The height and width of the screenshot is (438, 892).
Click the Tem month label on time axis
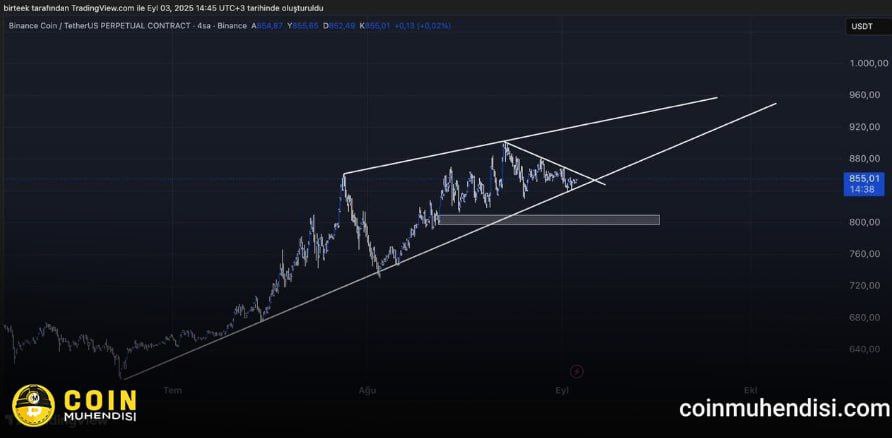(x=172, y=390)
